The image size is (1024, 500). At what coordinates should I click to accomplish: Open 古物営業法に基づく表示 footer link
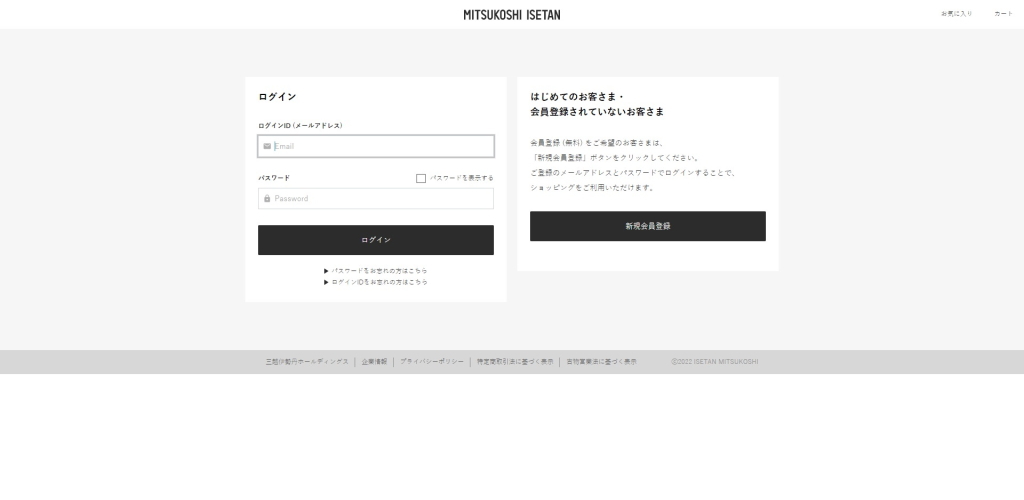click(x=601, y=361)
